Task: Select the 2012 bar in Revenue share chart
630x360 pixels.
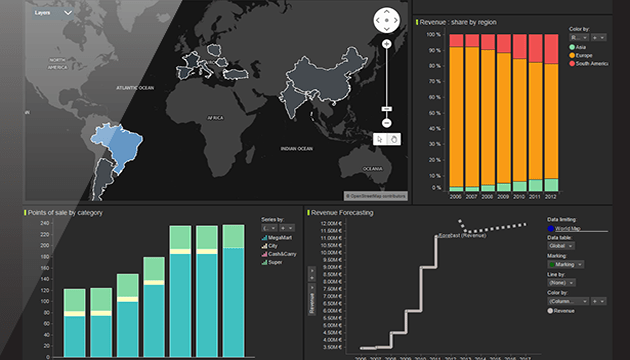Action: (551, 112)
